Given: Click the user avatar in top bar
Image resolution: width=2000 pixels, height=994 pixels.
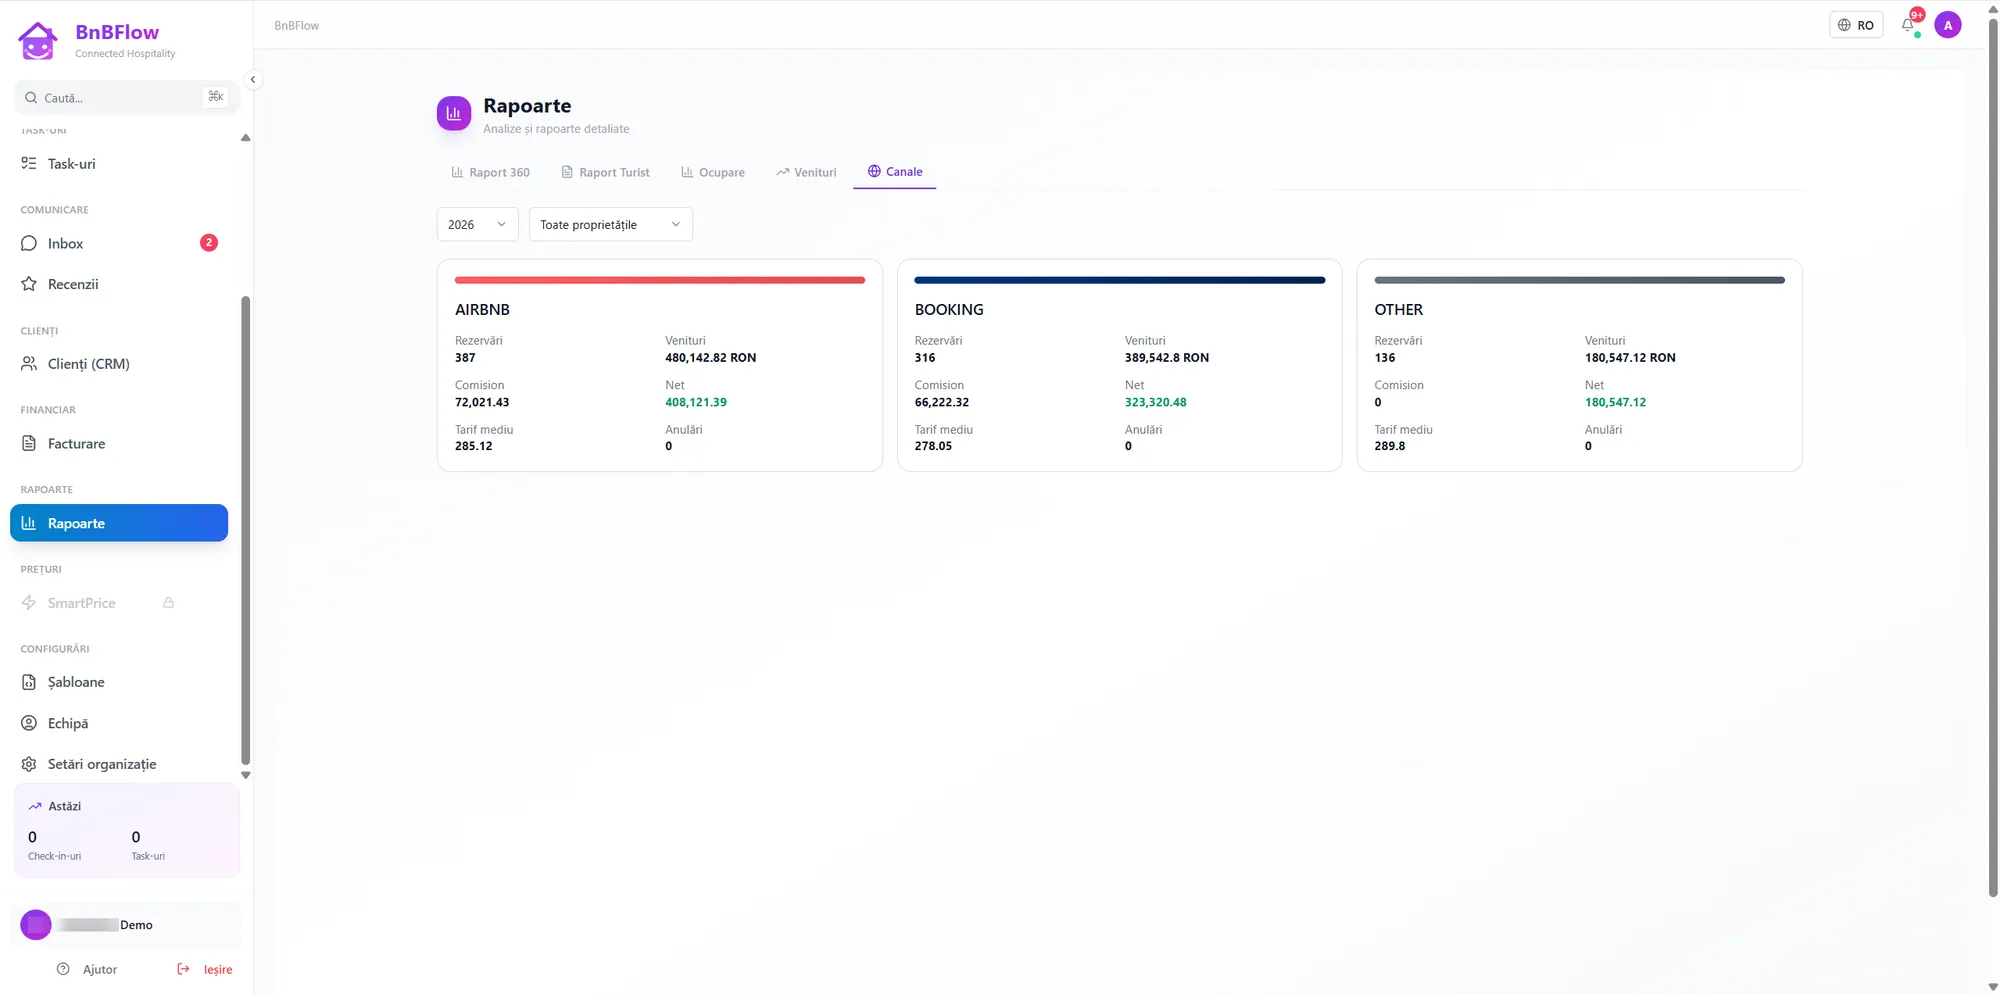Looking at the screenshot, I should [1947, 25].
